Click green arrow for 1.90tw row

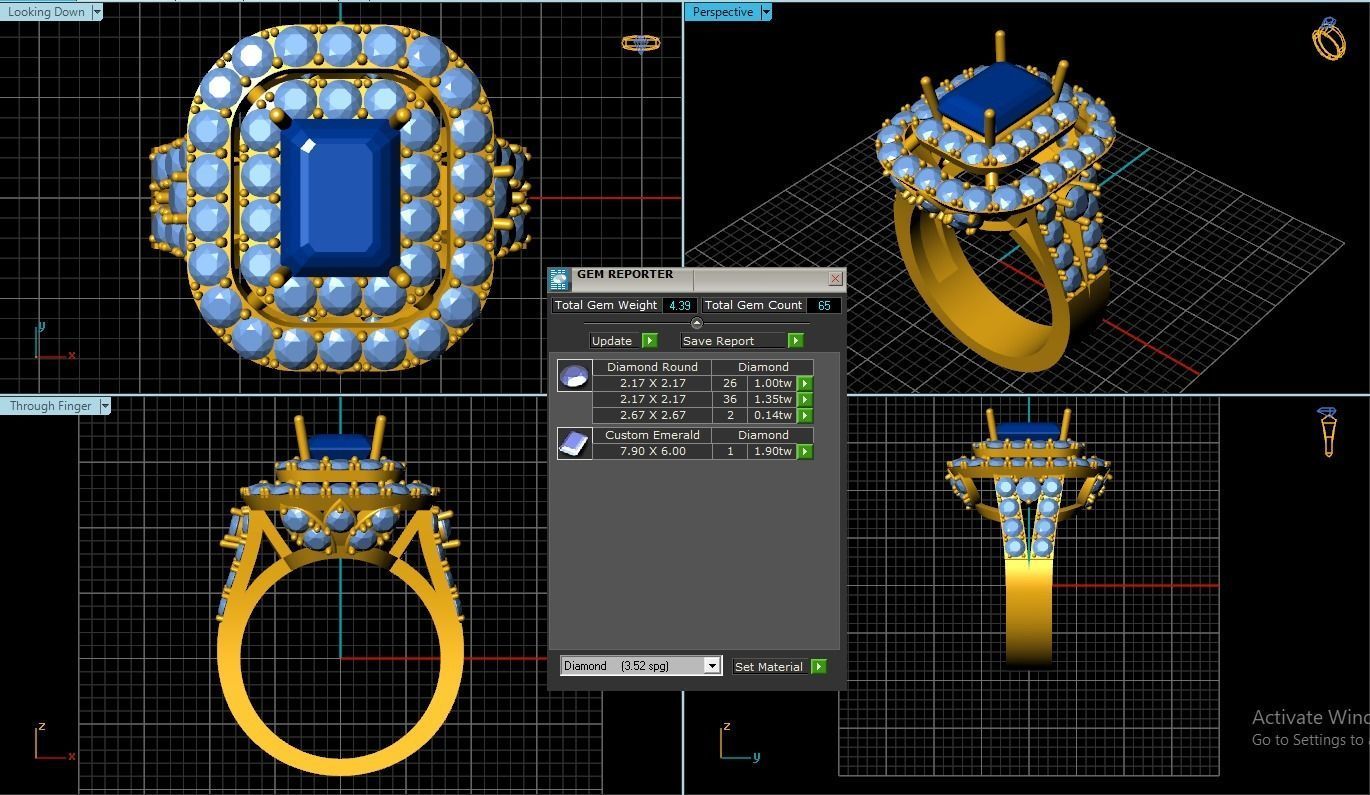click(804, 451)
